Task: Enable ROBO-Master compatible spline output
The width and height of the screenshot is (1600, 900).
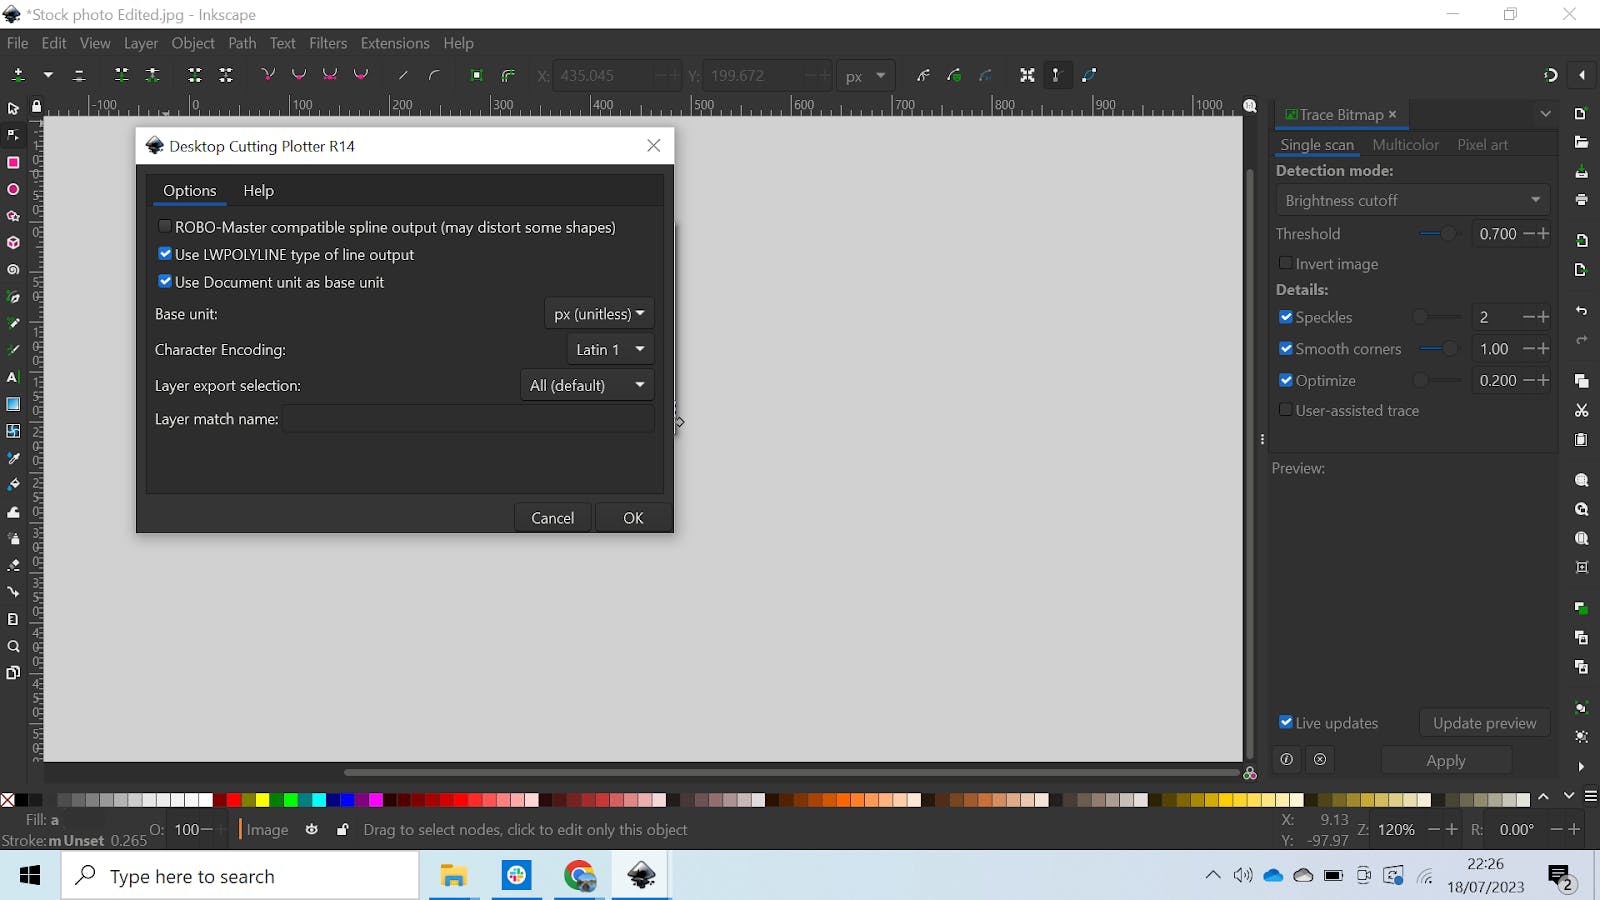Action: (164, 226)
